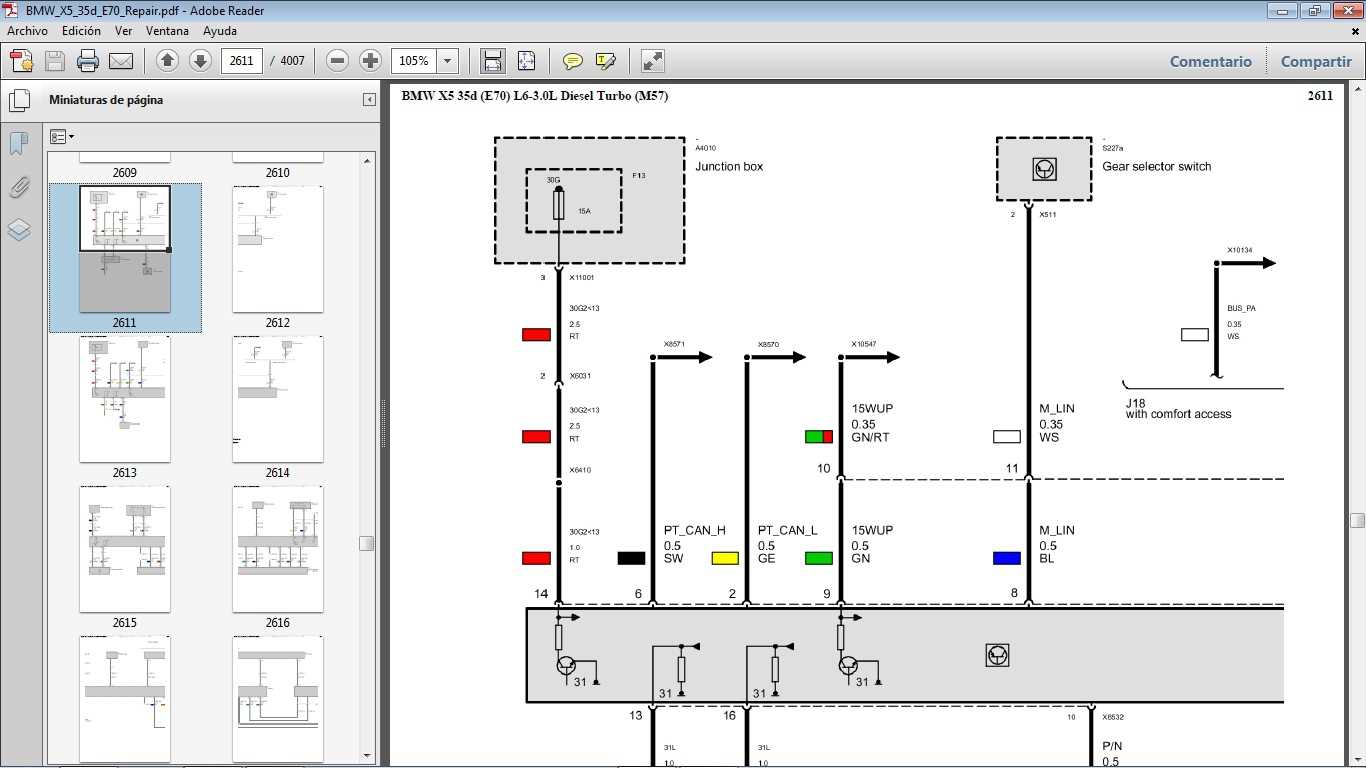Viewport: 1366px width, 768px height.
Task: Open the Compartir pane
Action: pos(1316,61)
